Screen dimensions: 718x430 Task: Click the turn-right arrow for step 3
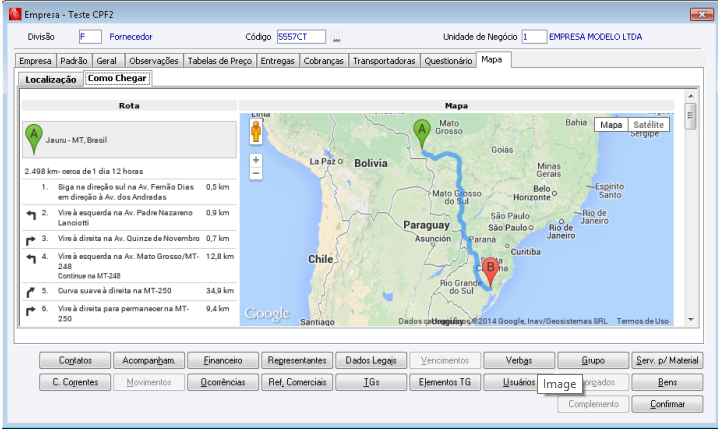[30, 240]
